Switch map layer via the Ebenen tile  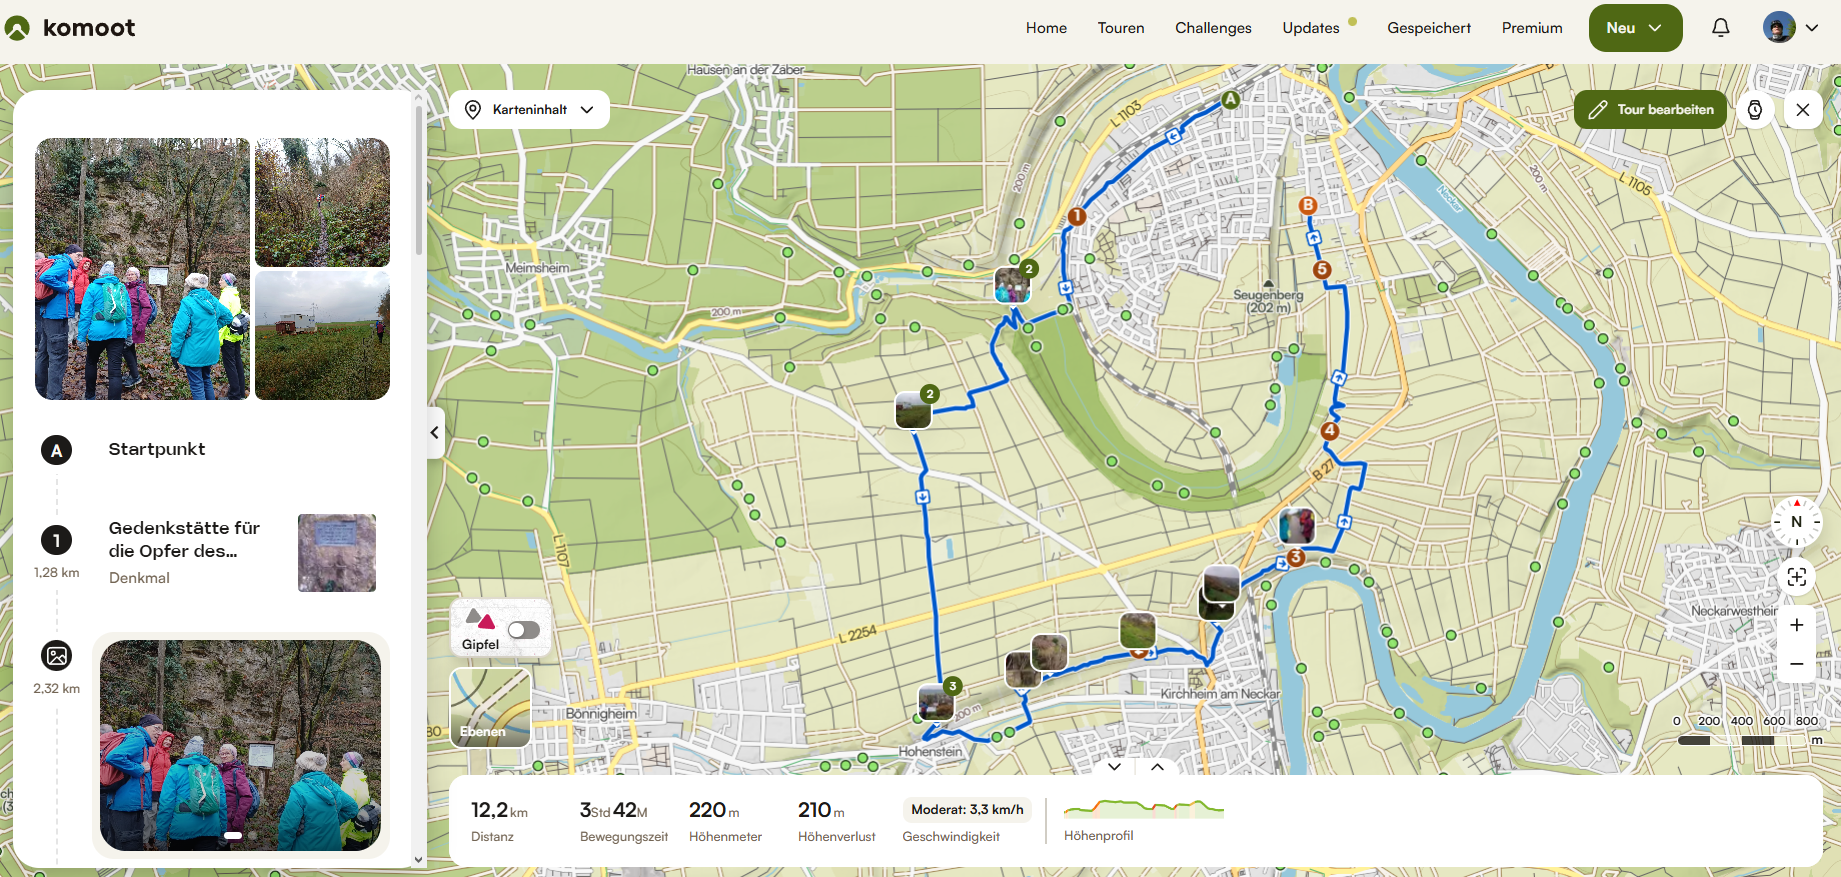pos(490,707)
